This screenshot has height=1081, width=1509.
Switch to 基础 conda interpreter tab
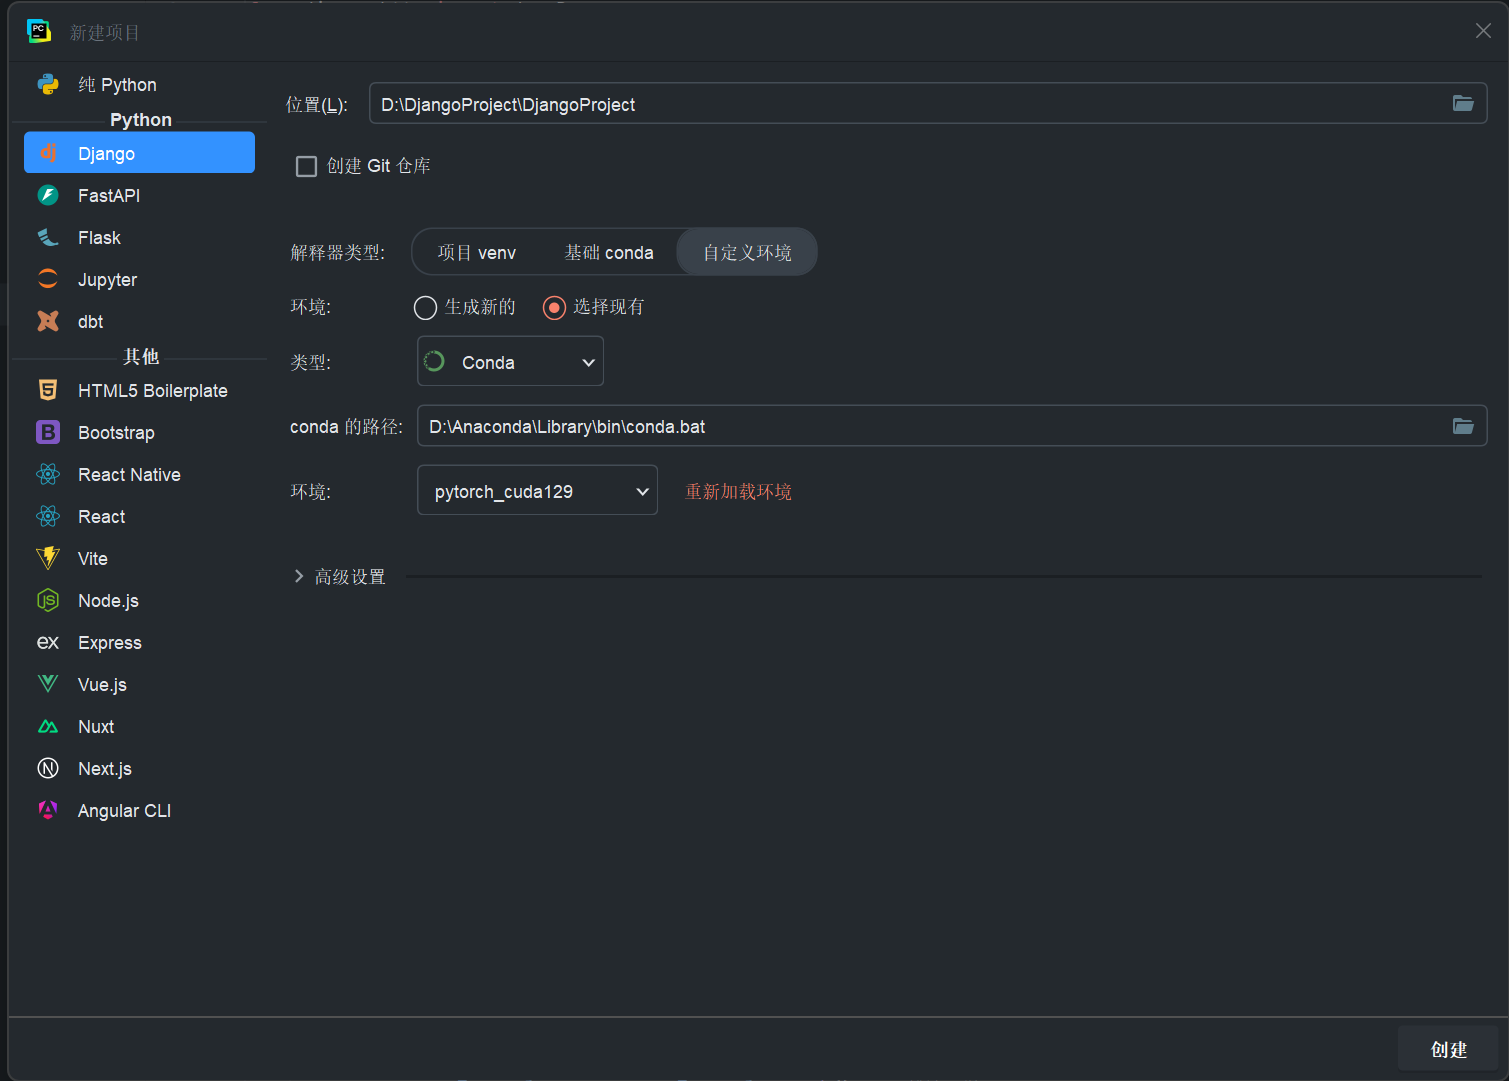click(609, 252)
